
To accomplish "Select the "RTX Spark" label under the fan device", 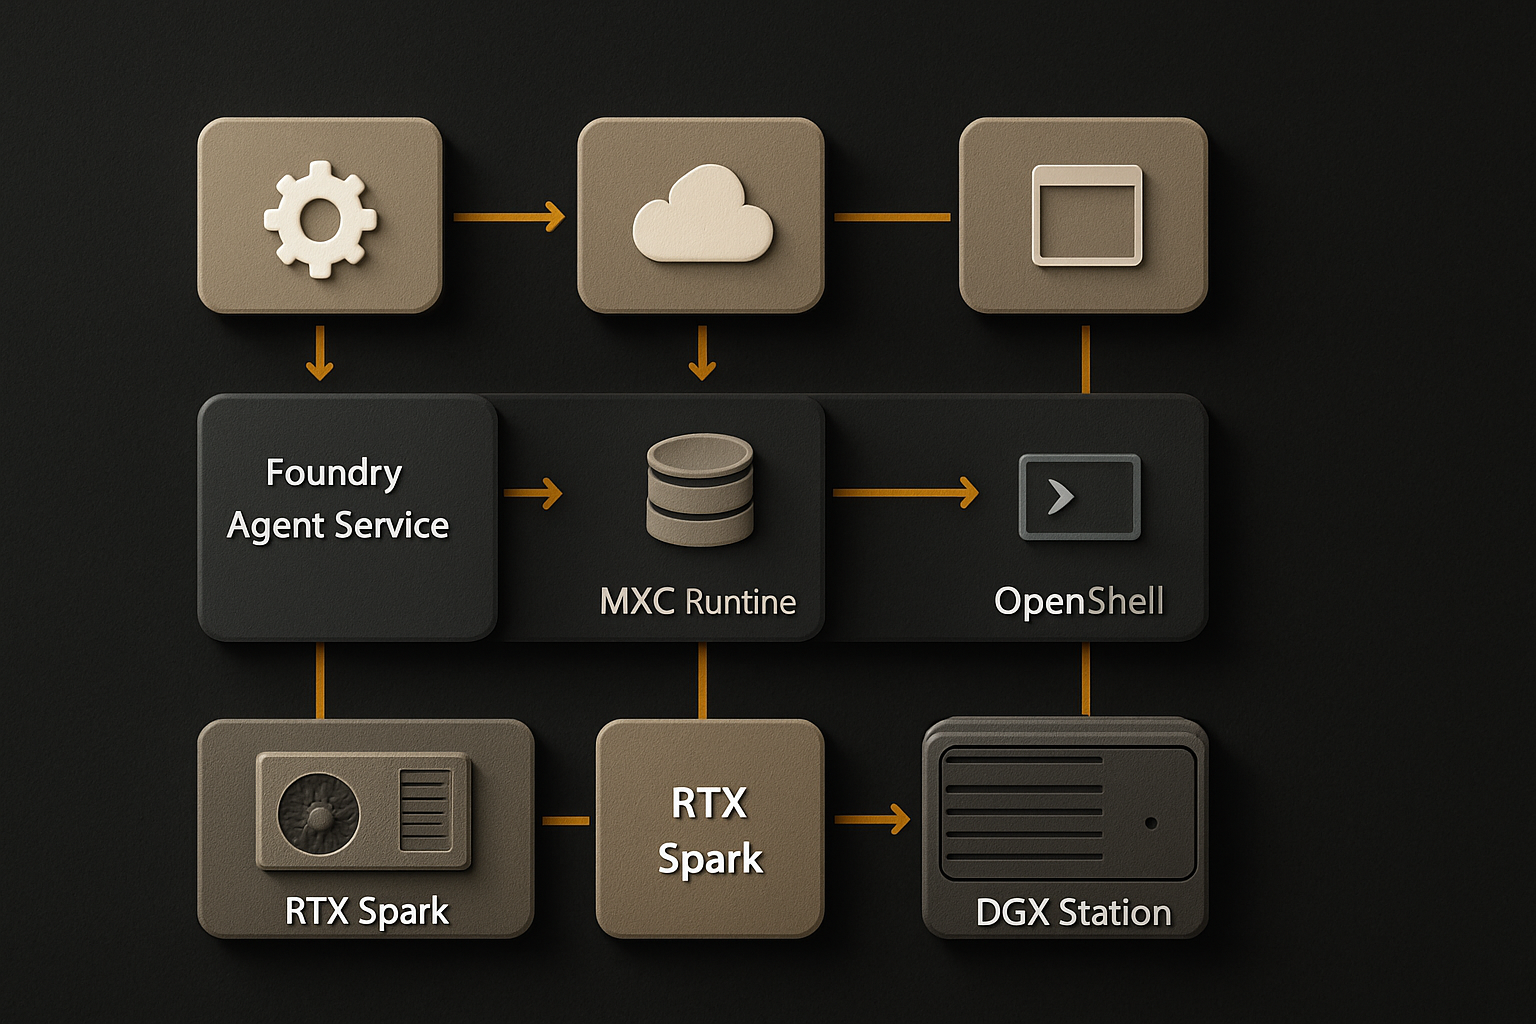I will pos(367,912).
